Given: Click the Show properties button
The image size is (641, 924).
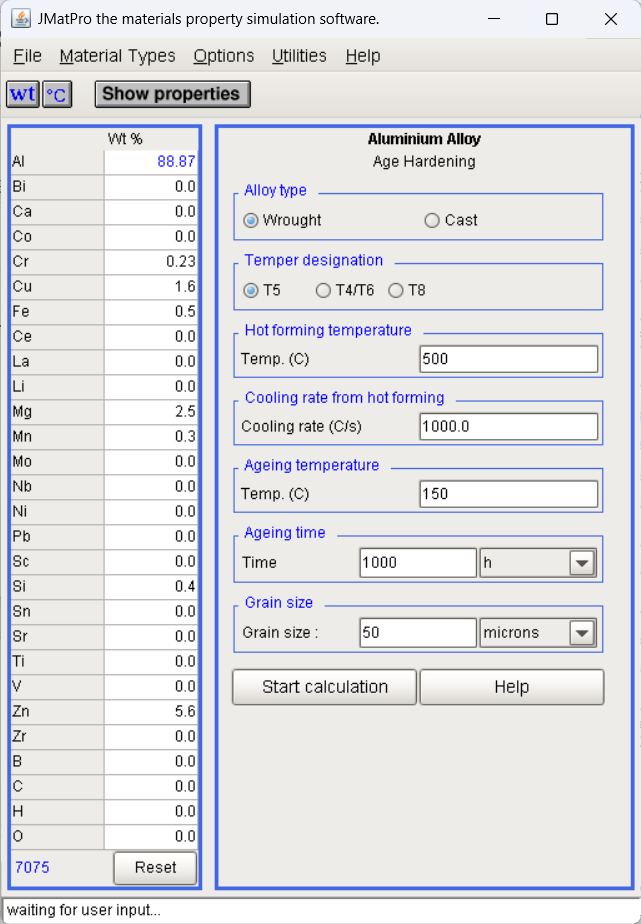Looking at the screenshot, I should (x=173, y=94).
